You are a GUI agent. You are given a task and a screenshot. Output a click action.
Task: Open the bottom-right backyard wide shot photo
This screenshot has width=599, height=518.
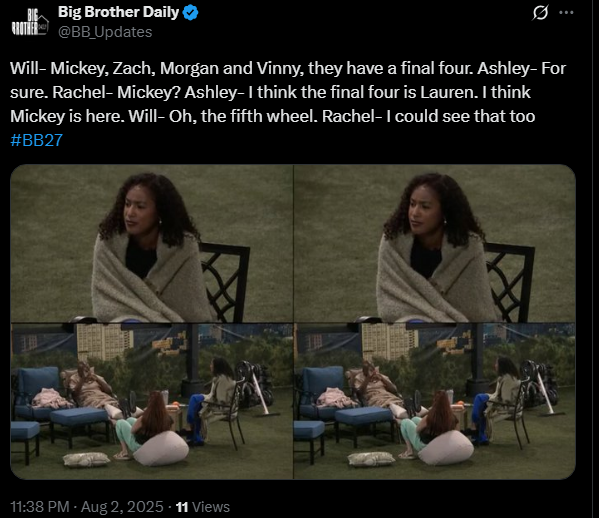click(x=435, y=401)
